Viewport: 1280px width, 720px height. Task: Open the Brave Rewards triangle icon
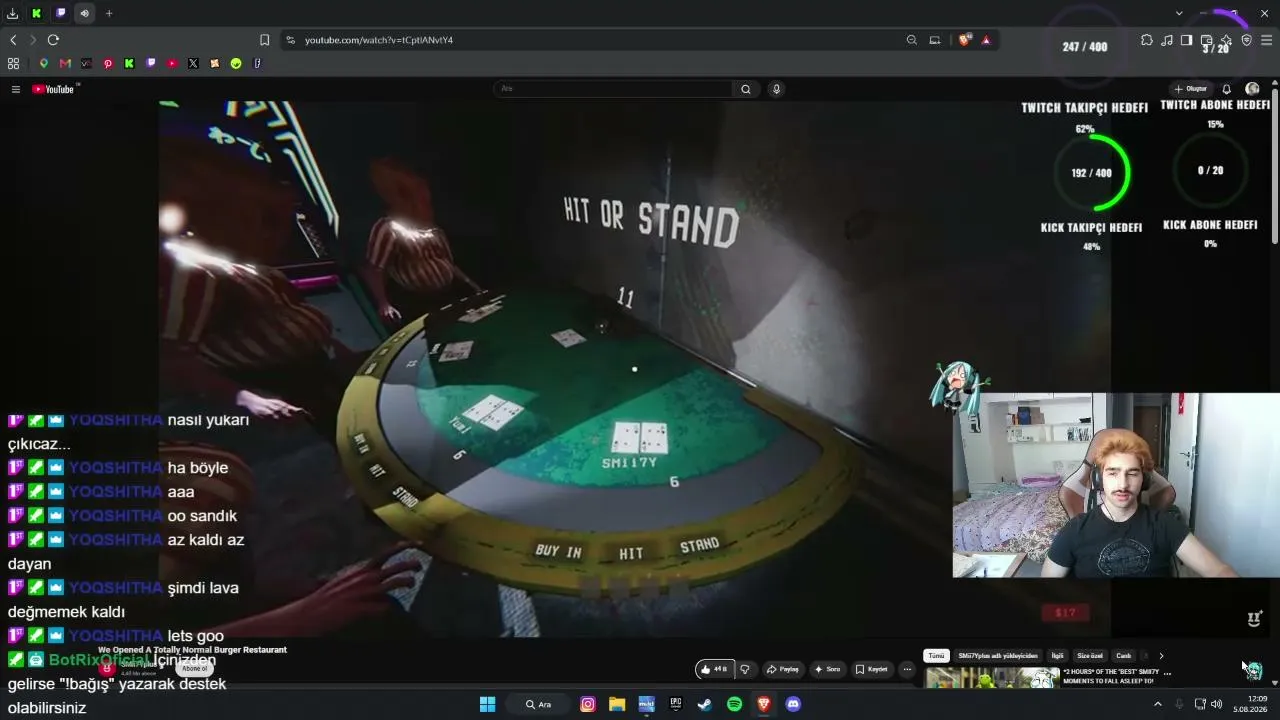[986, 40]
